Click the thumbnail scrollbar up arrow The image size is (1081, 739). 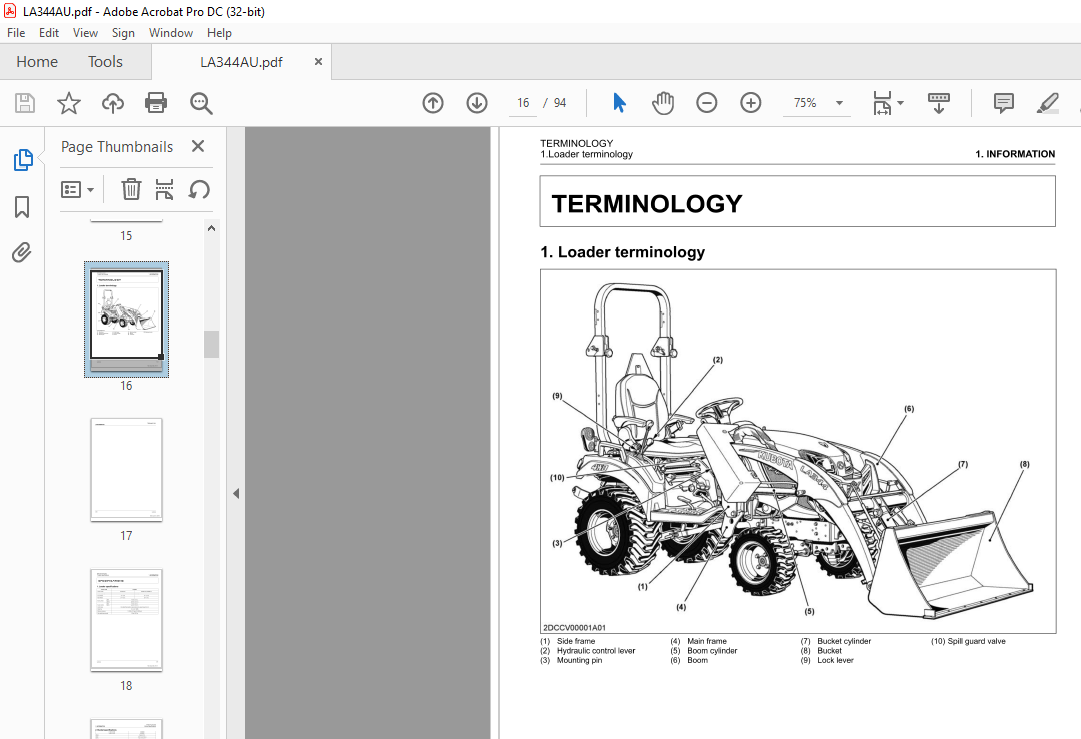[x=212, y=228]
